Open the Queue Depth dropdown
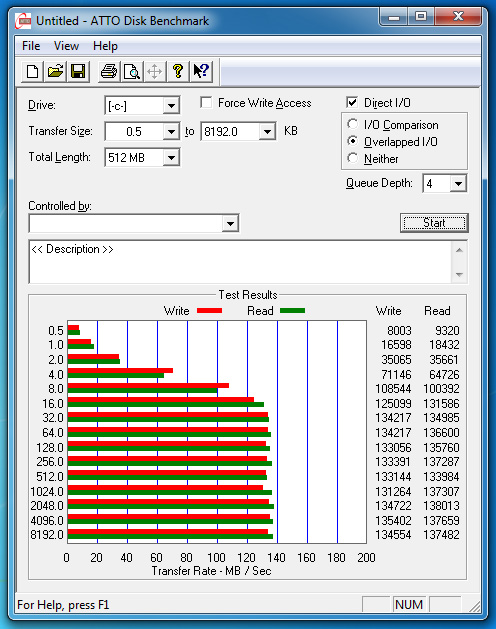The width and height of the screenshot is (496, 629). coord(458,184)
